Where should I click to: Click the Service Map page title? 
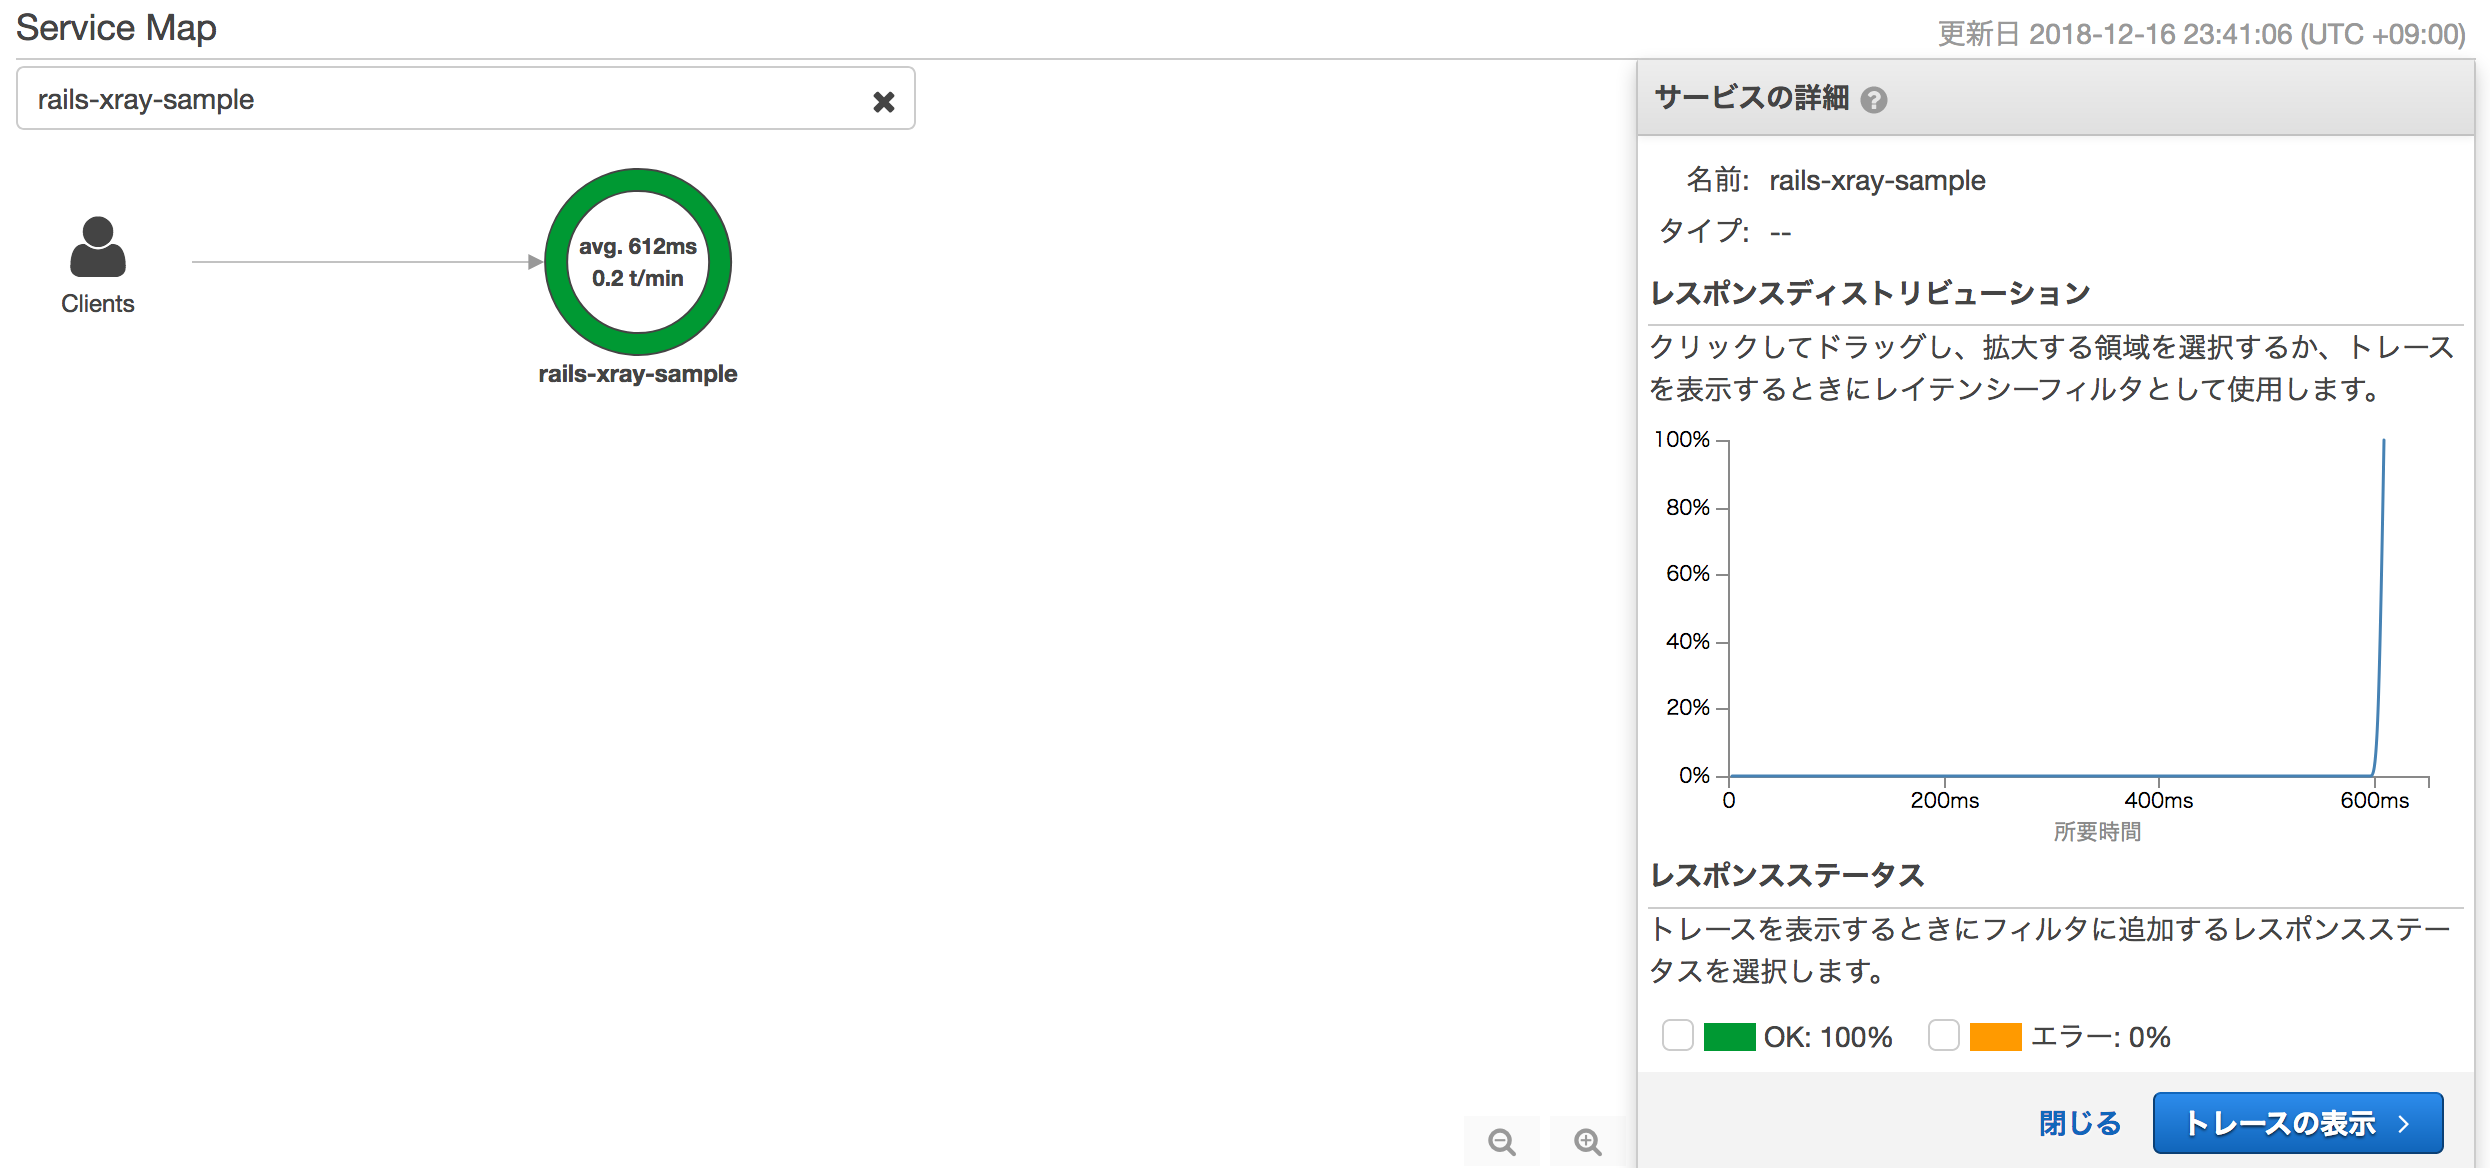coord(116,27)
